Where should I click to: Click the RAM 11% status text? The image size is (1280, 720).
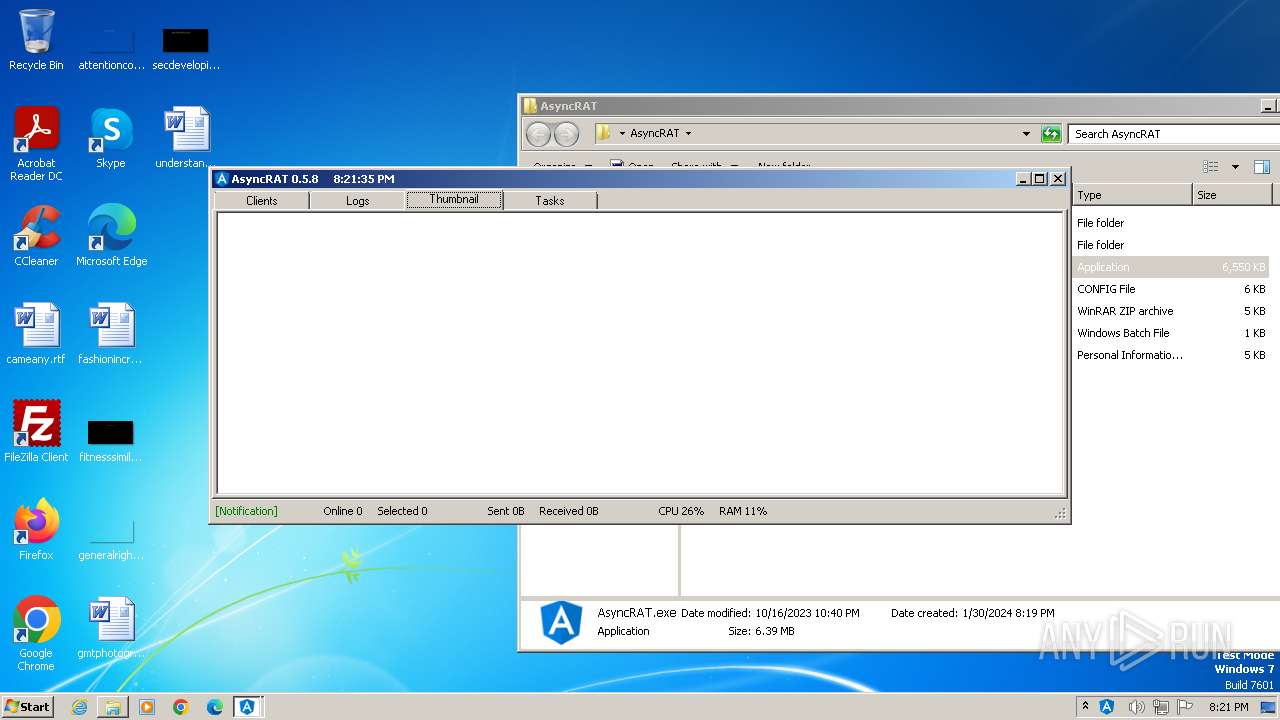(743, 511)
